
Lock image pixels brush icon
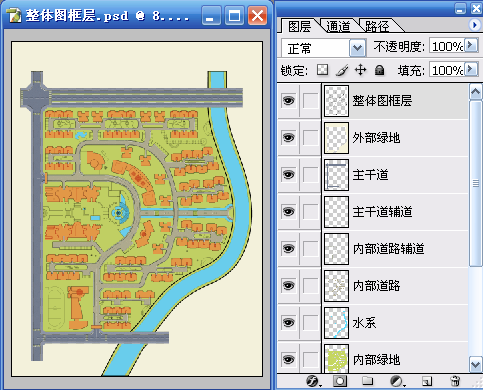(x=342, y=70)
